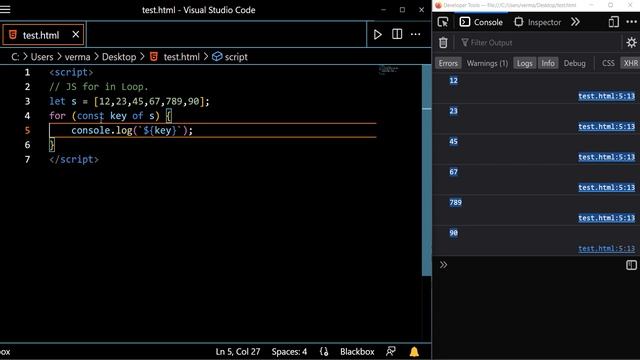
Task: Toggle the CSS filter
Action: pyautogui.click(x=608, y=63)
